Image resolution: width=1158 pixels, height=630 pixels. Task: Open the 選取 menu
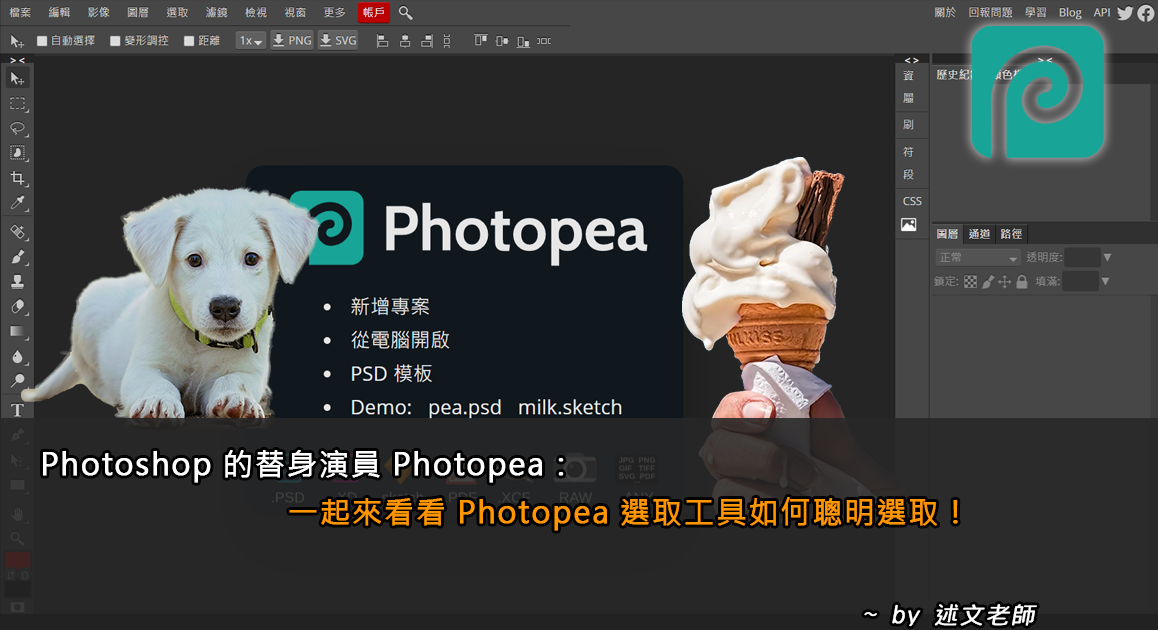click(177, 13)
